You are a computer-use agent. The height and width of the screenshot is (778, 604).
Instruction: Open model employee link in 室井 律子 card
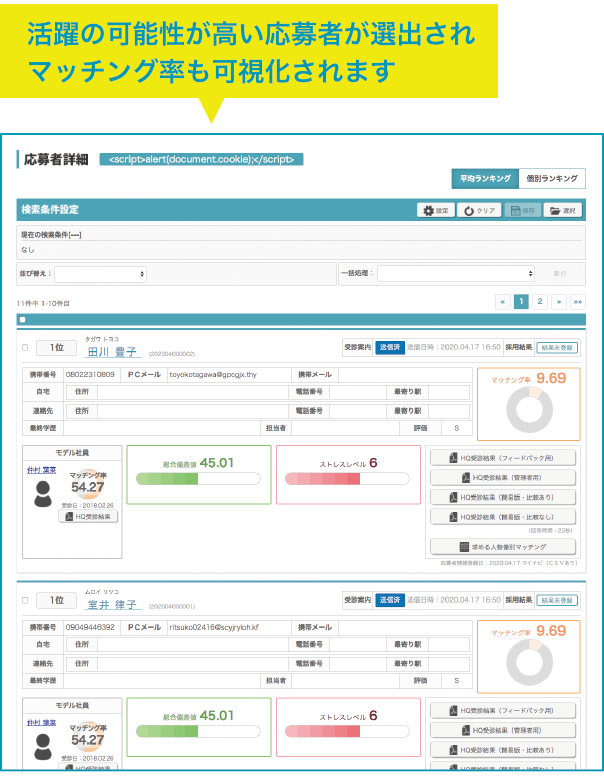42,722
